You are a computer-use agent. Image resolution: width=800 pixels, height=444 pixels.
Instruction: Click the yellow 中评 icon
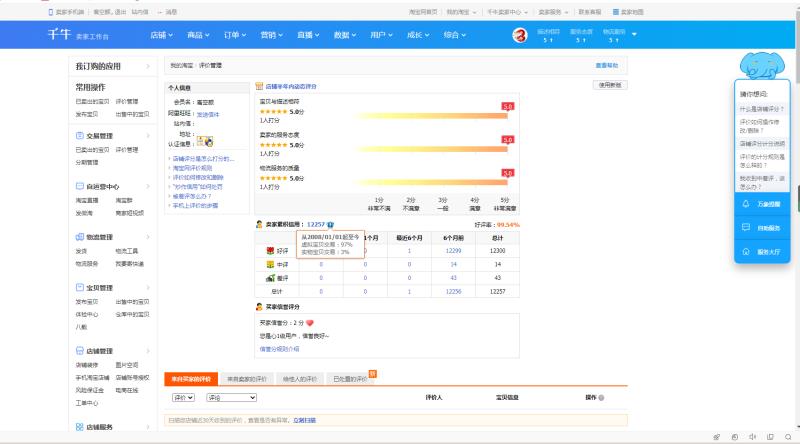click(x=270, y=264)
